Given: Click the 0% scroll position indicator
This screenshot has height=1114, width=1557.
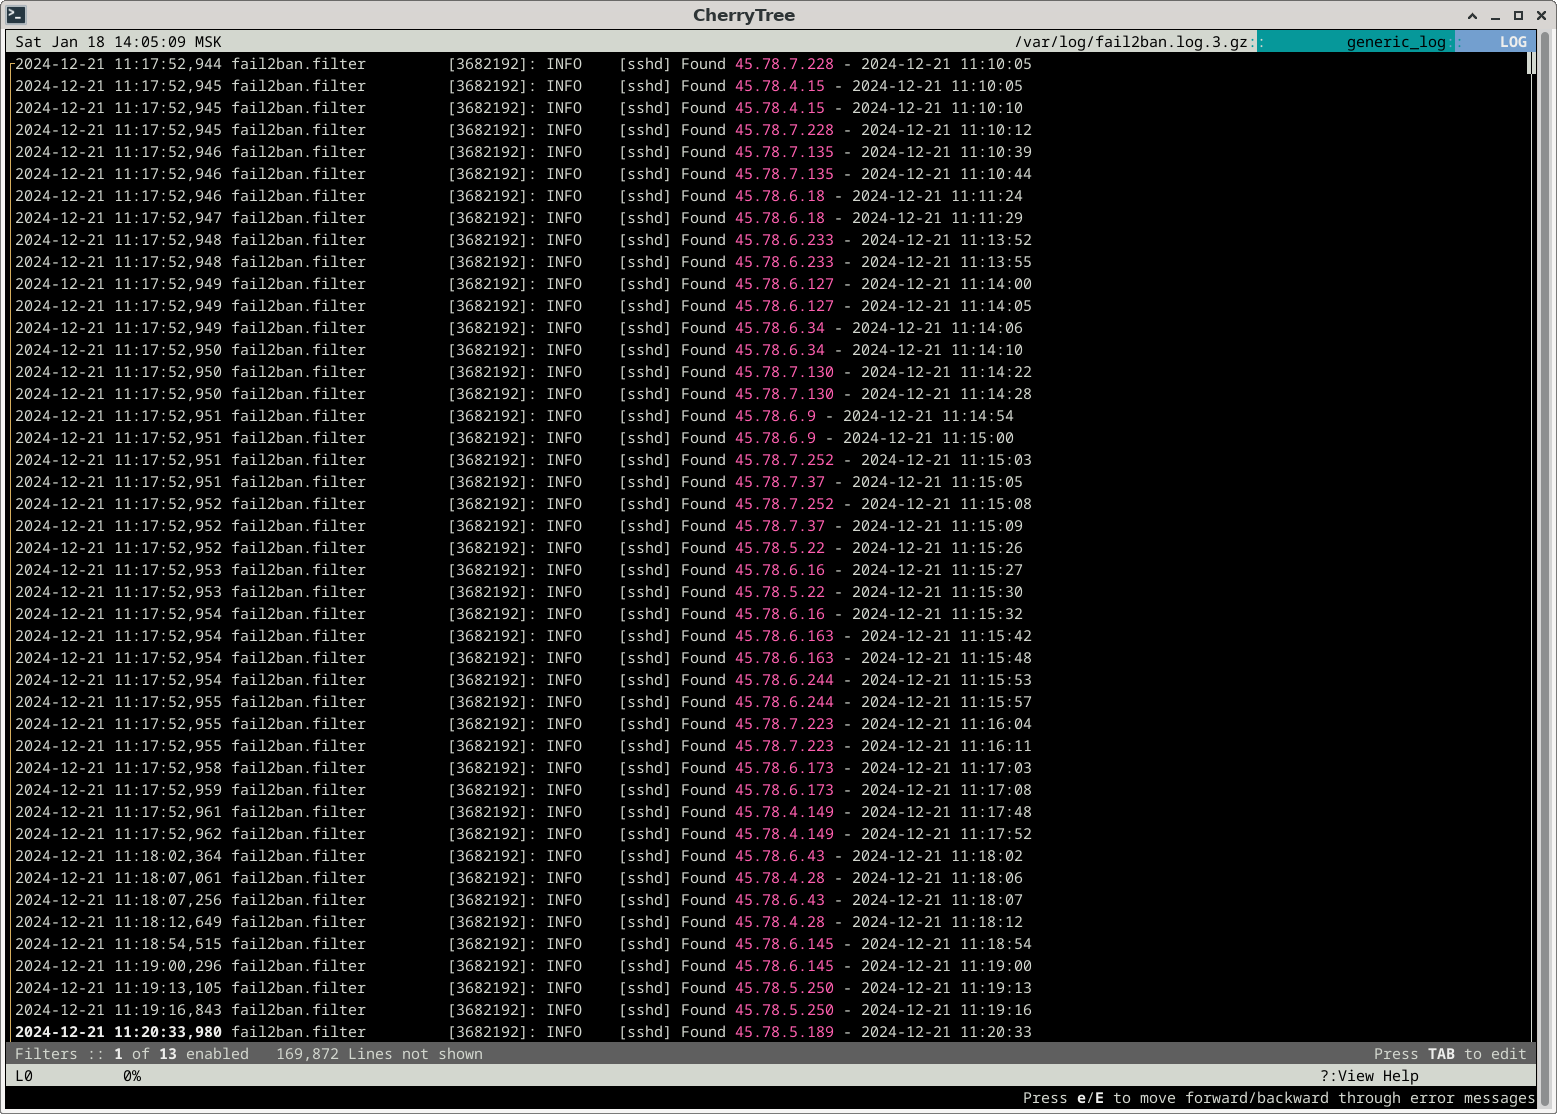Looking at the screenshot, I should tap(132, 1076).
